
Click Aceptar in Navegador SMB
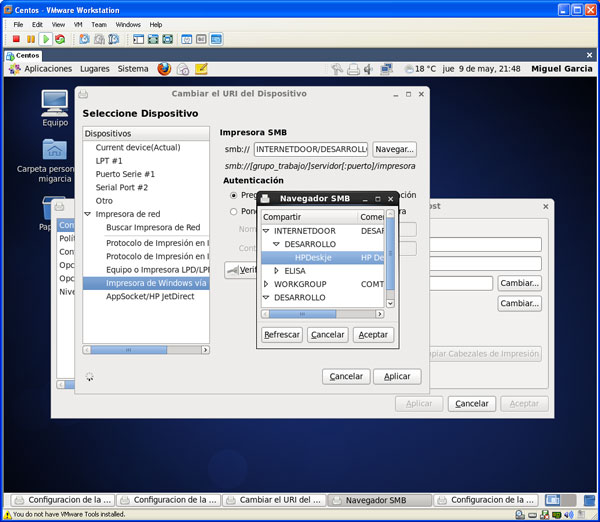point(373,335)
